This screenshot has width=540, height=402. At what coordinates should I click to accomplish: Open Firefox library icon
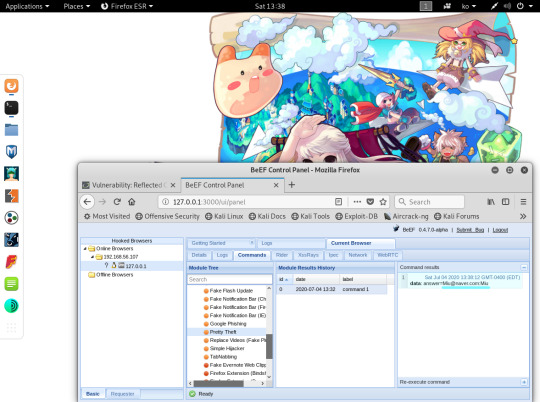pyautogui.click(x=491, y=202)
